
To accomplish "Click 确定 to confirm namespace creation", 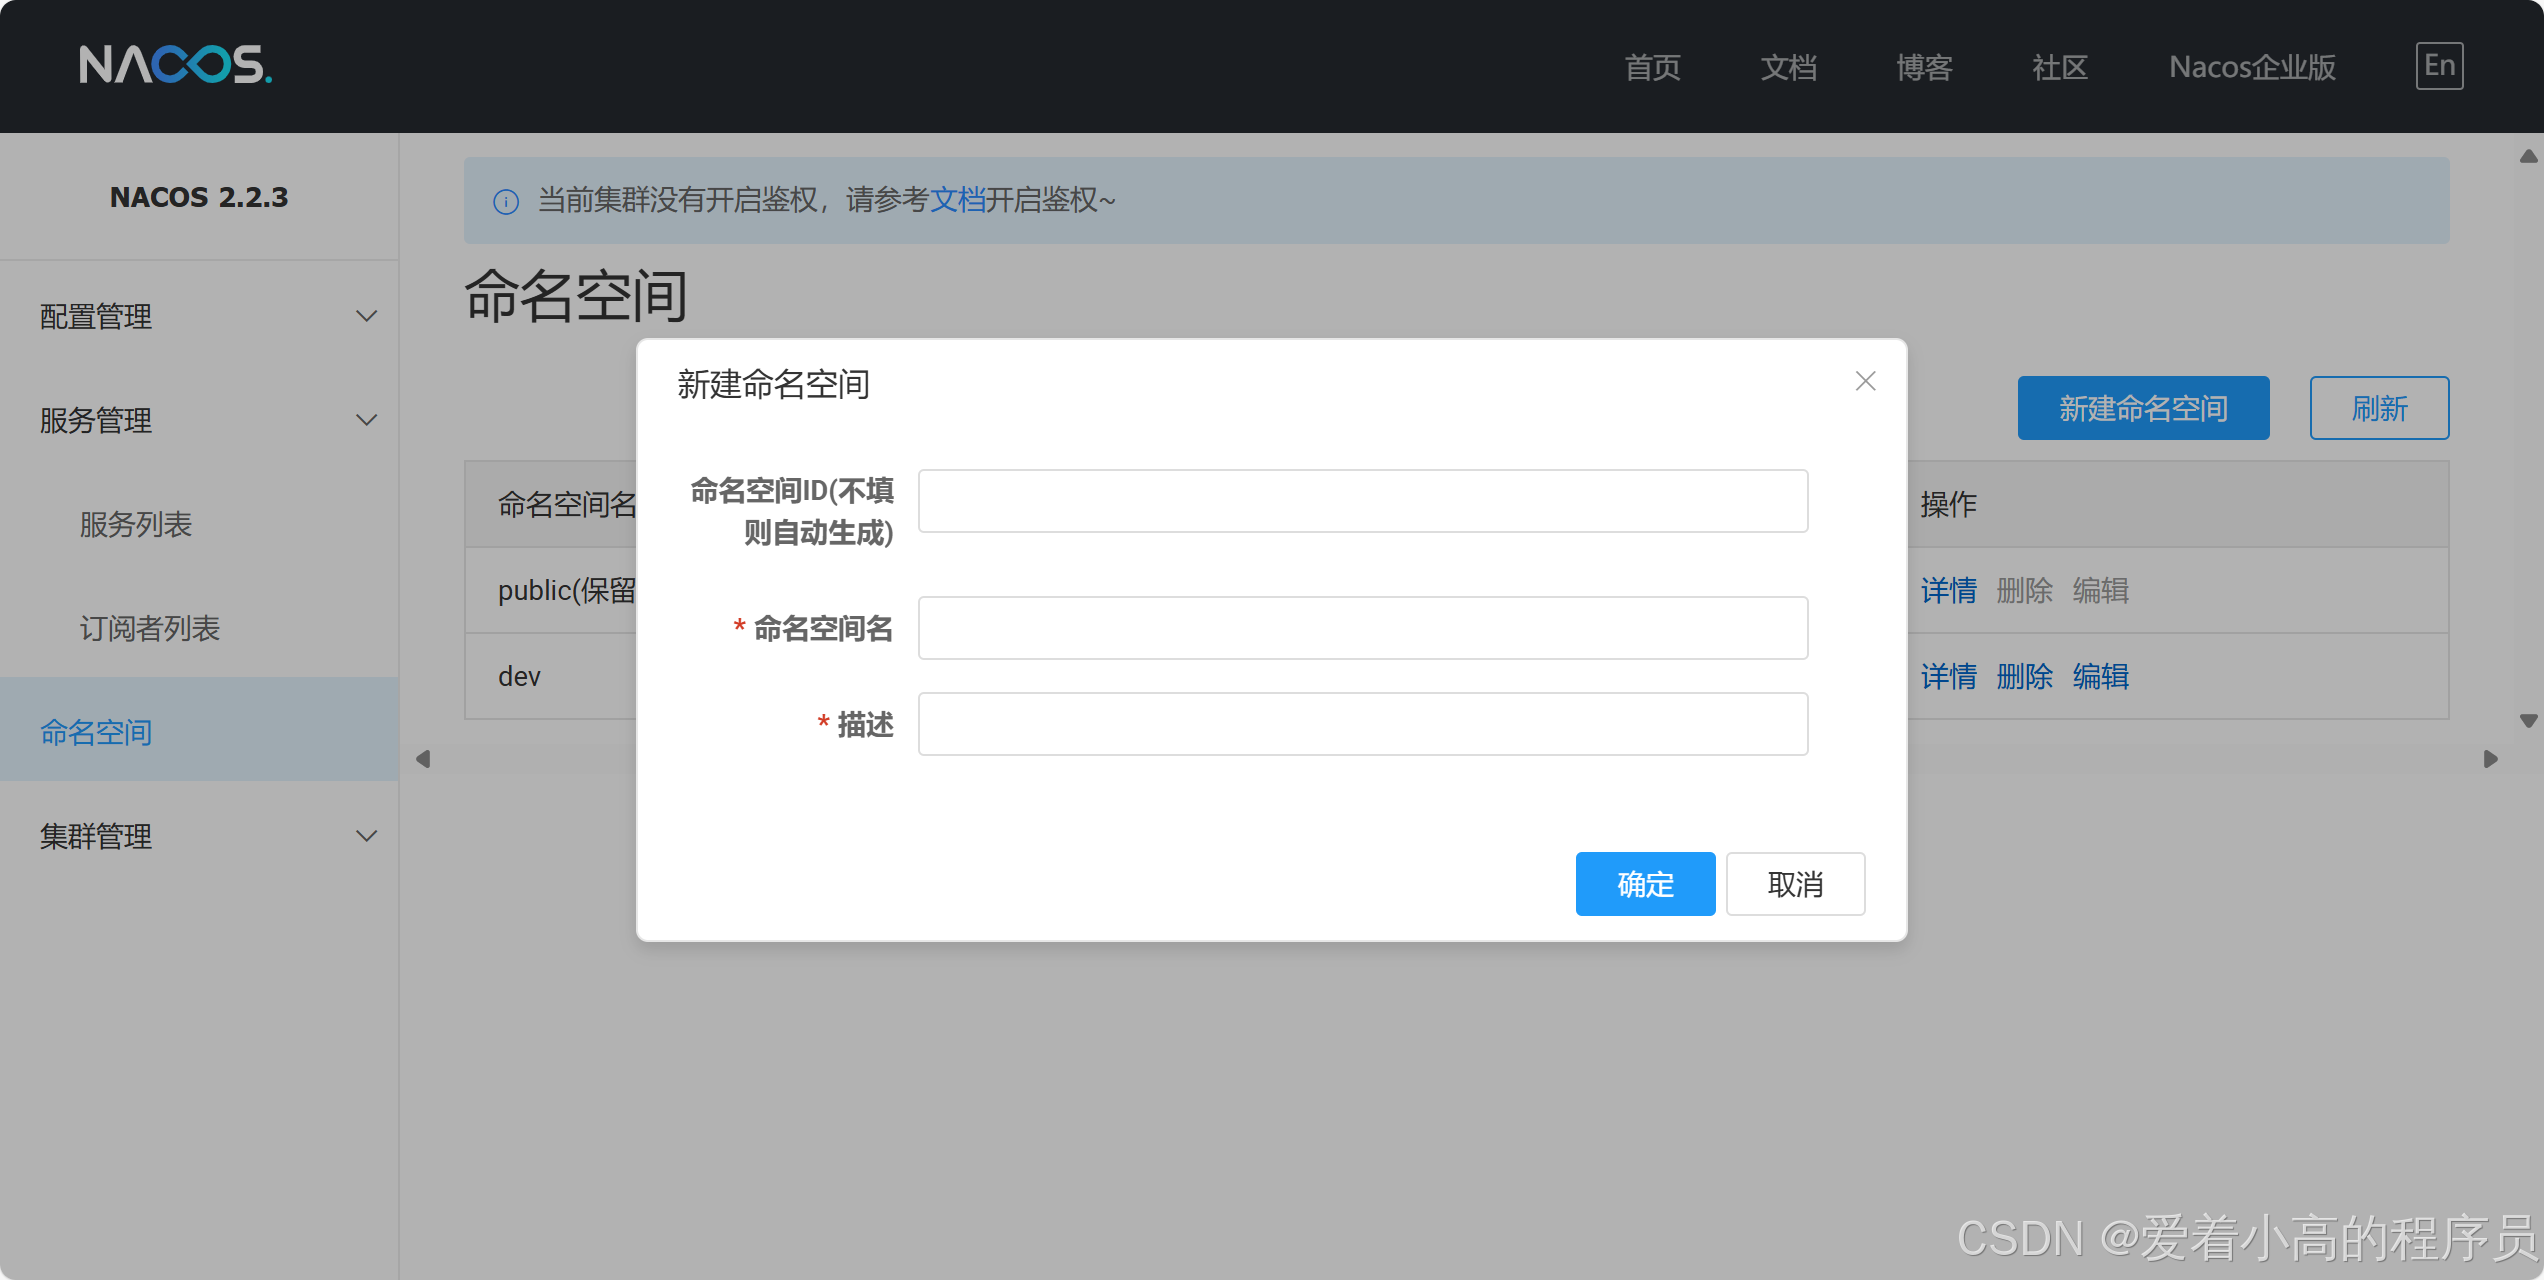I will coord(1645,884).
